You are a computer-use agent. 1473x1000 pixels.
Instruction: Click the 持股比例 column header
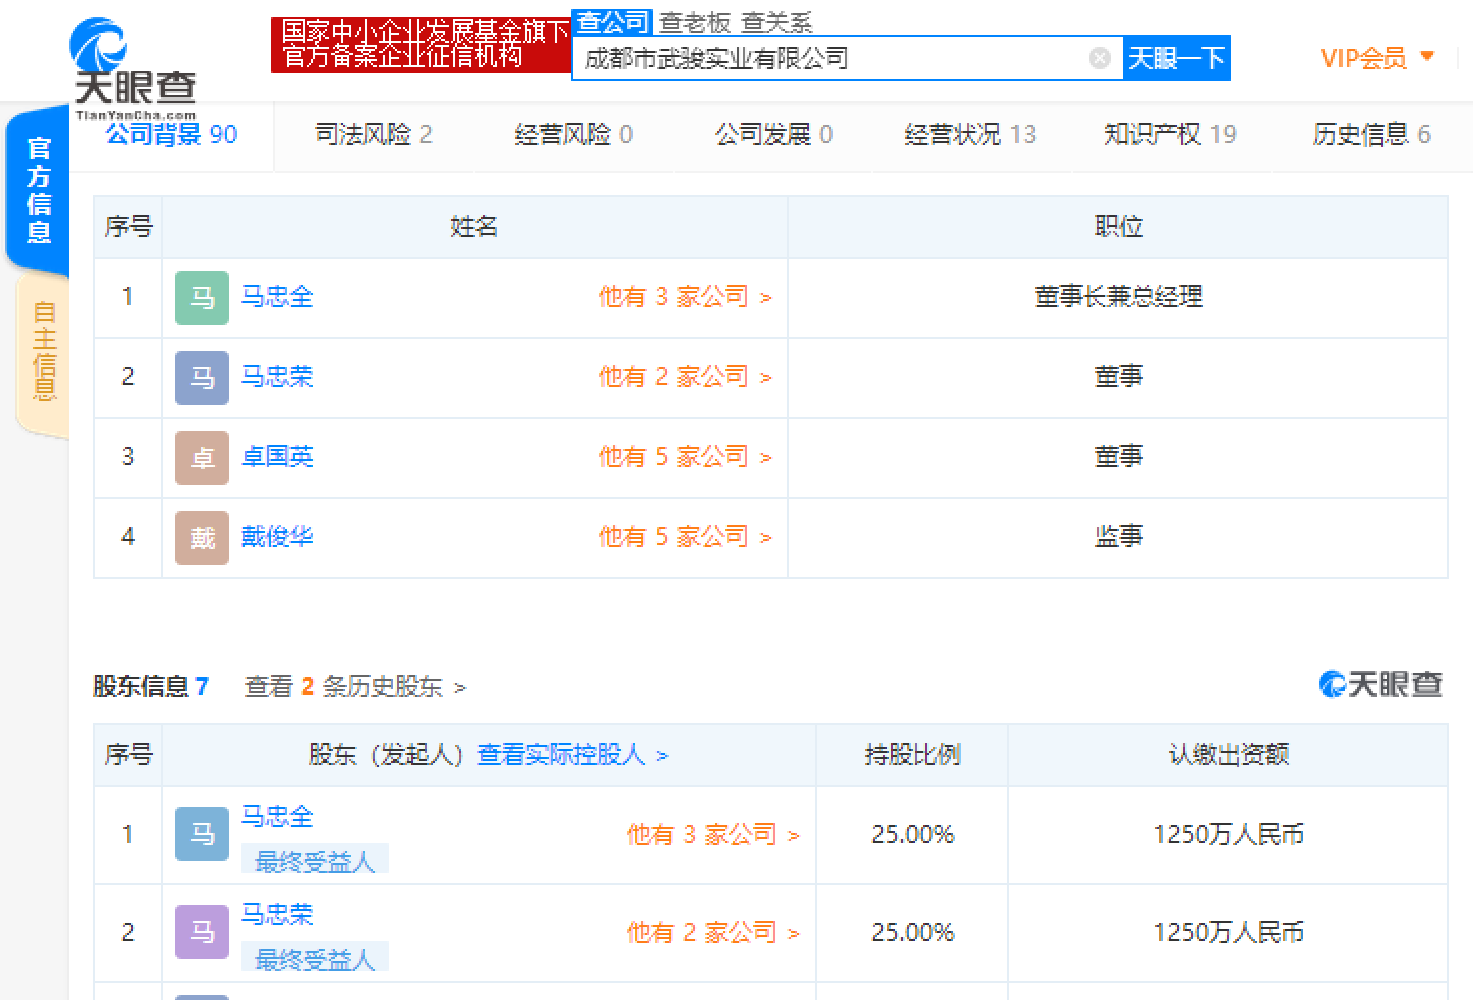[912, 755]
